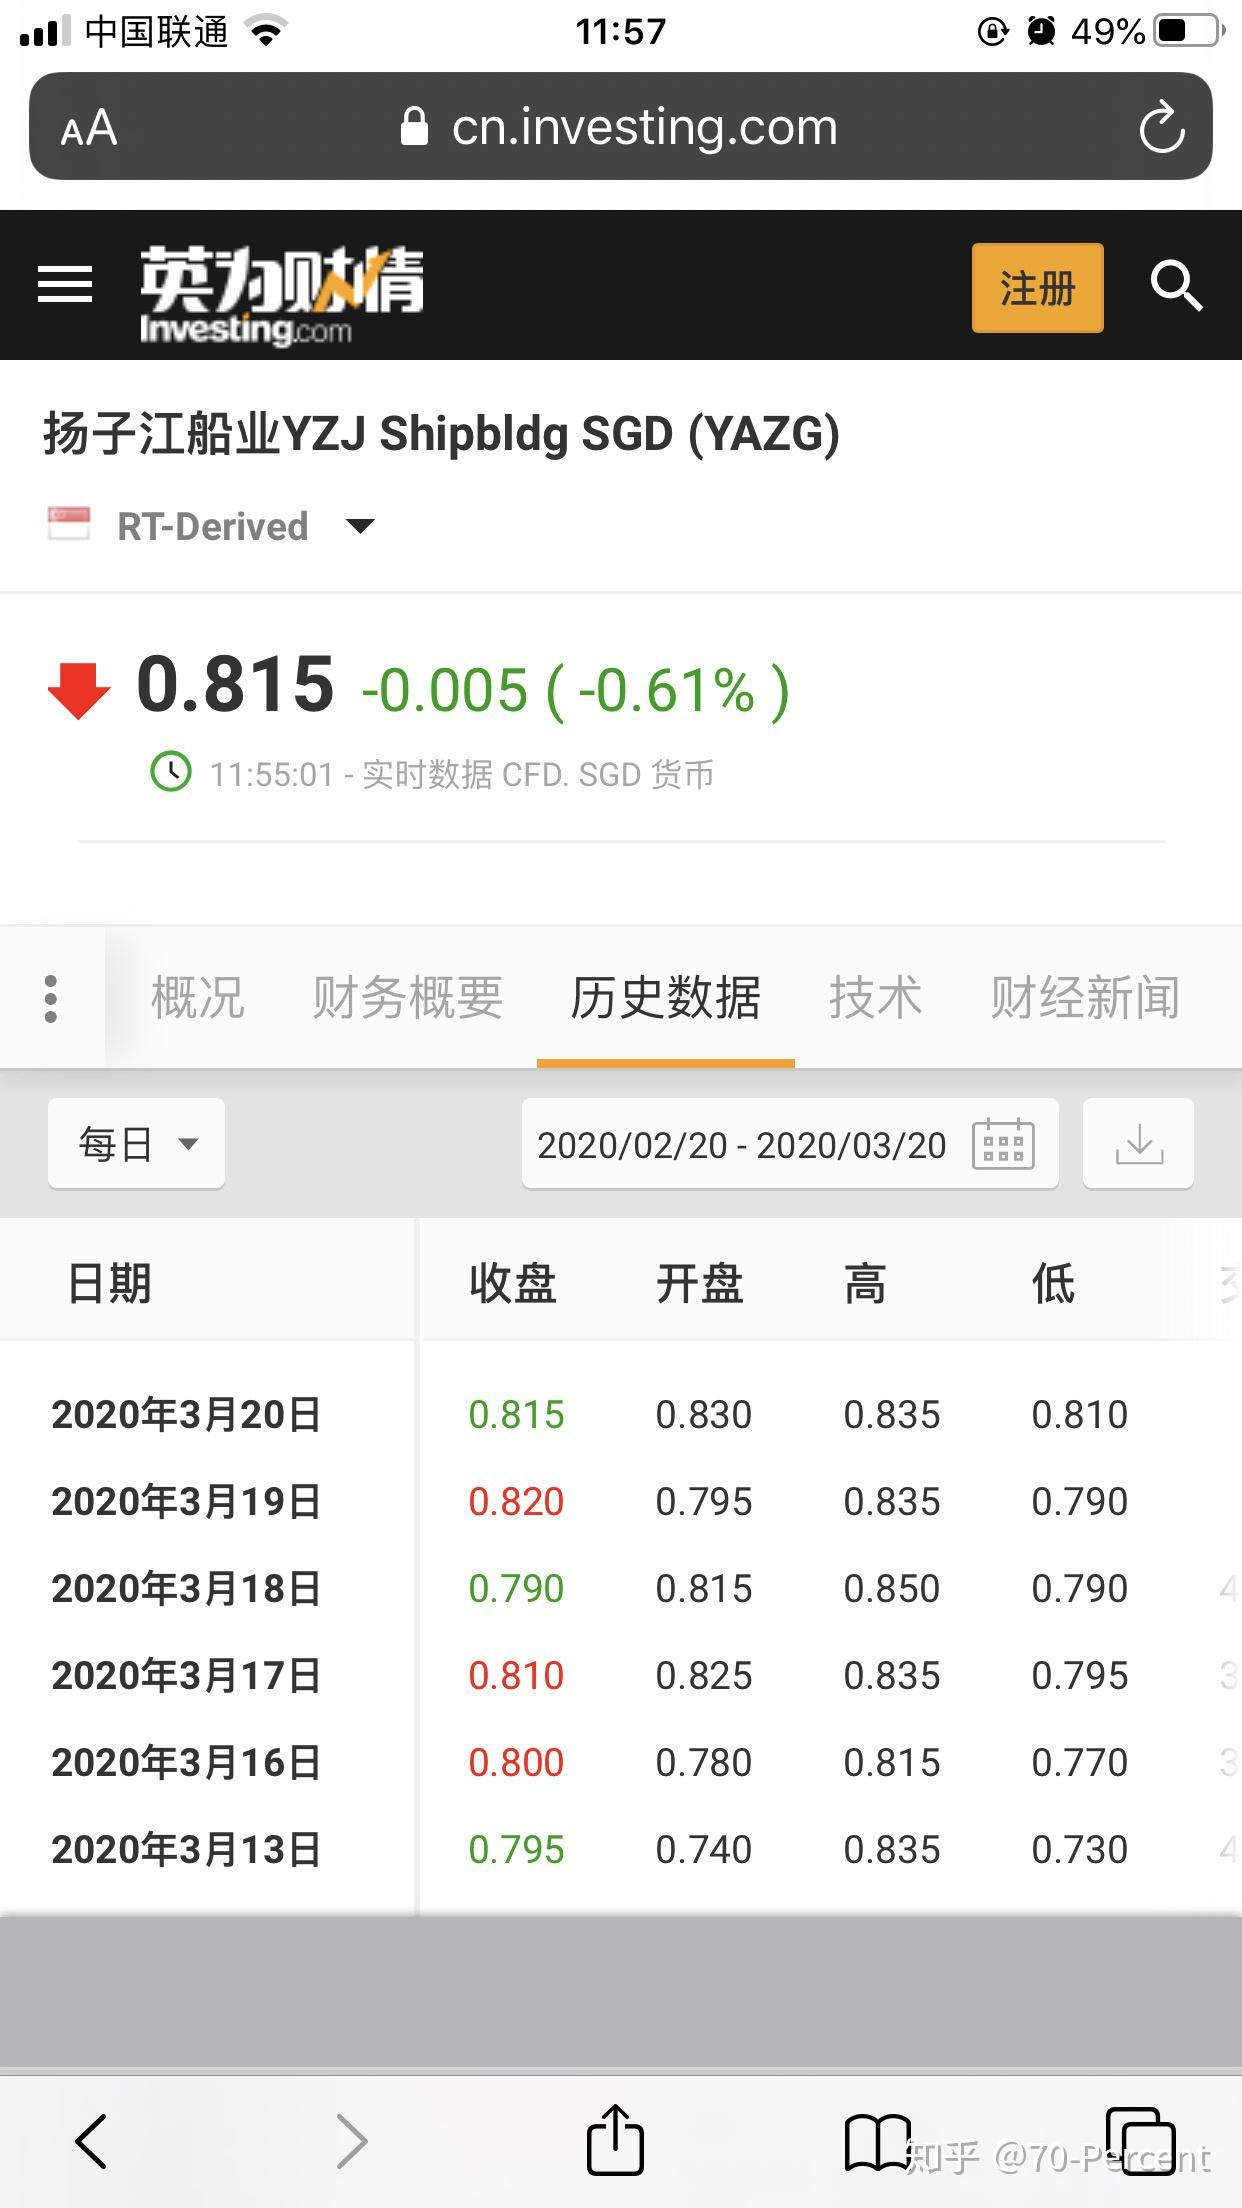The image size is (1242, 2208).
Task: Go back with Safari back arrow
Action: pos(91,2141)
